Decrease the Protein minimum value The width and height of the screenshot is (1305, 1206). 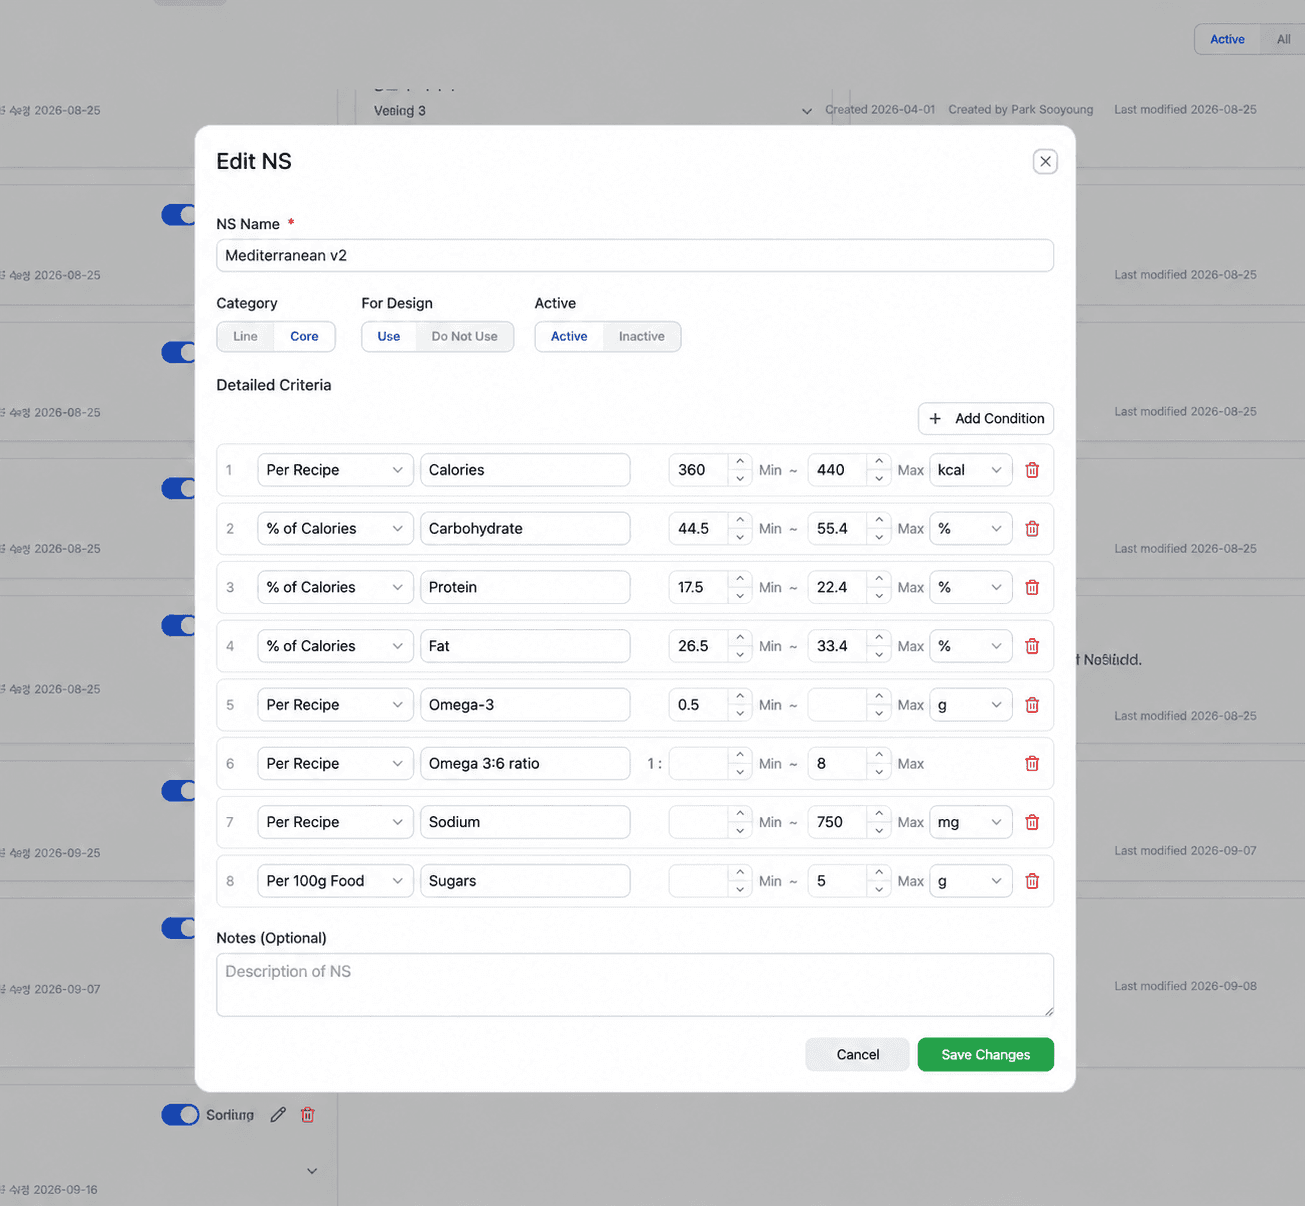pyautogui.click(x=740, y=596)
